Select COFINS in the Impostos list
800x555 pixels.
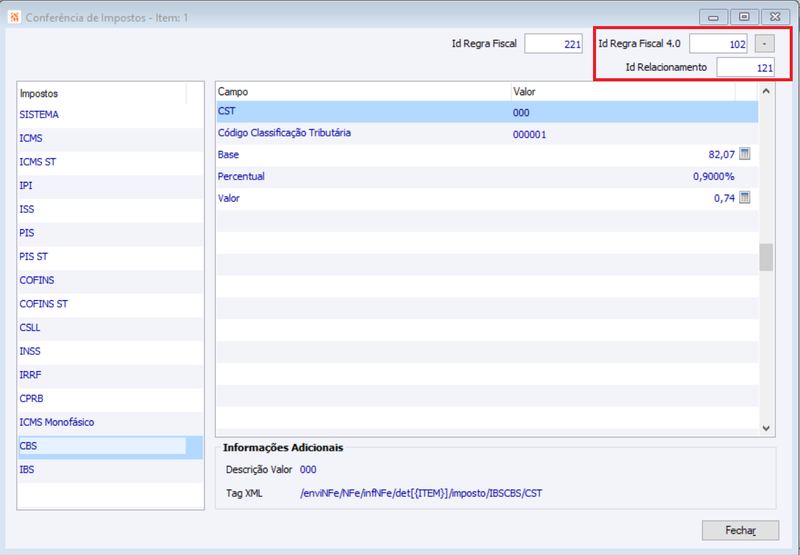coord(110,280)
